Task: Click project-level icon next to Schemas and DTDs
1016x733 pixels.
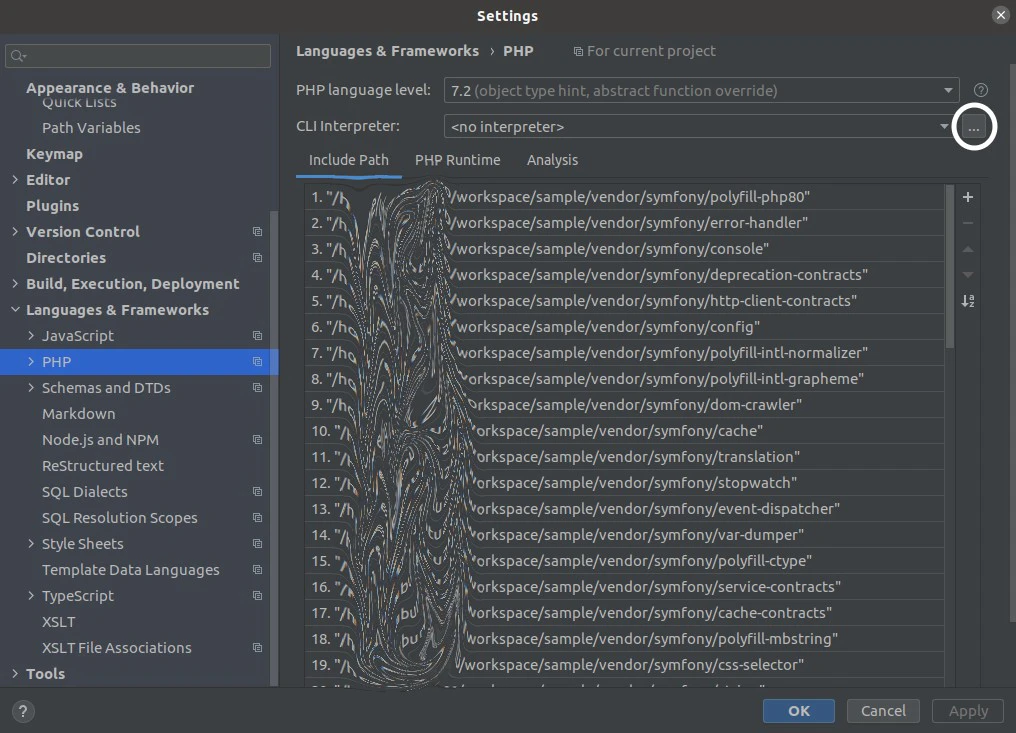Action: tap(257, 388)
